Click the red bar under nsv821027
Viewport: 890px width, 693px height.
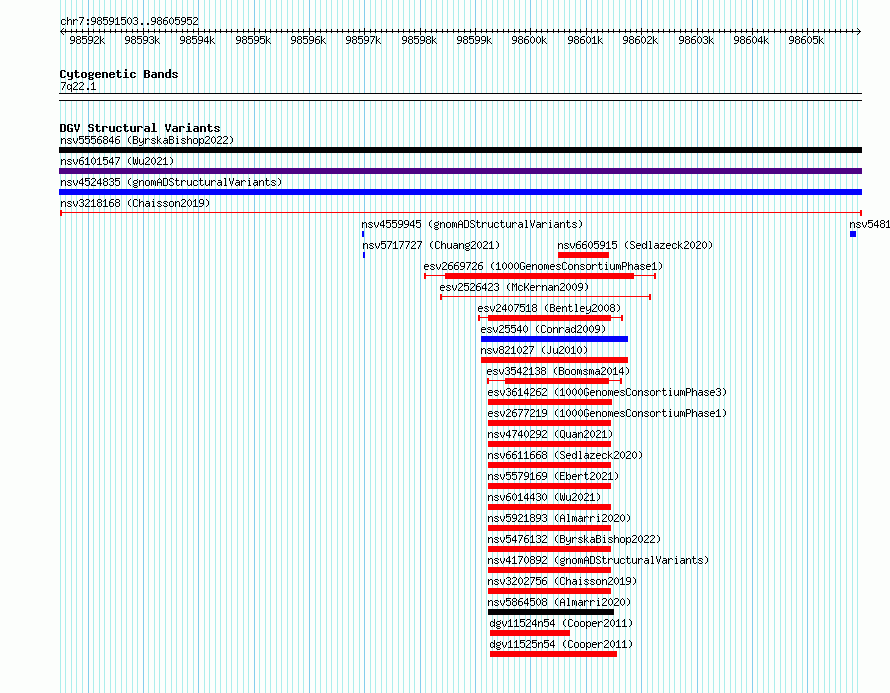(554, 360)
